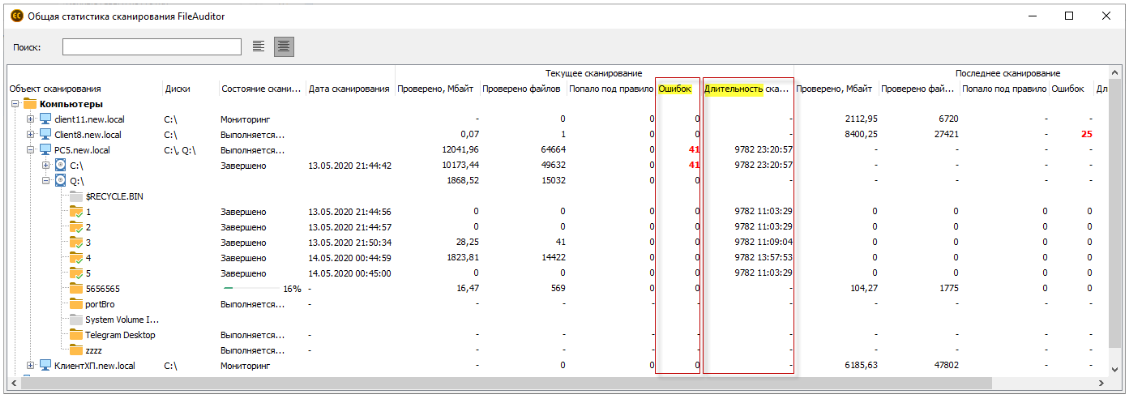This screenshot has width=1128, height=397.
Task: Click the Компьютеры folder icon
Action: [x=30, y=104]
